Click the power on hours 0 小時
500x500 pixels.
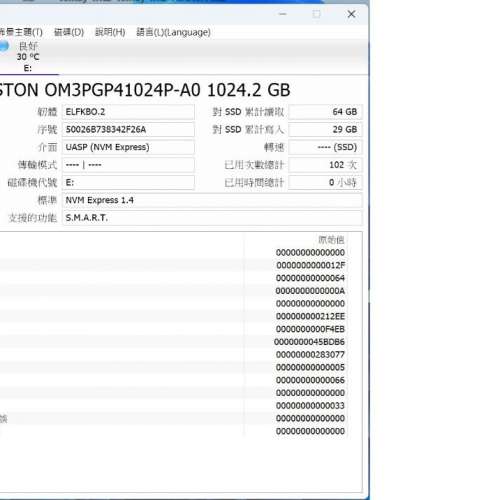coord(325,182)
